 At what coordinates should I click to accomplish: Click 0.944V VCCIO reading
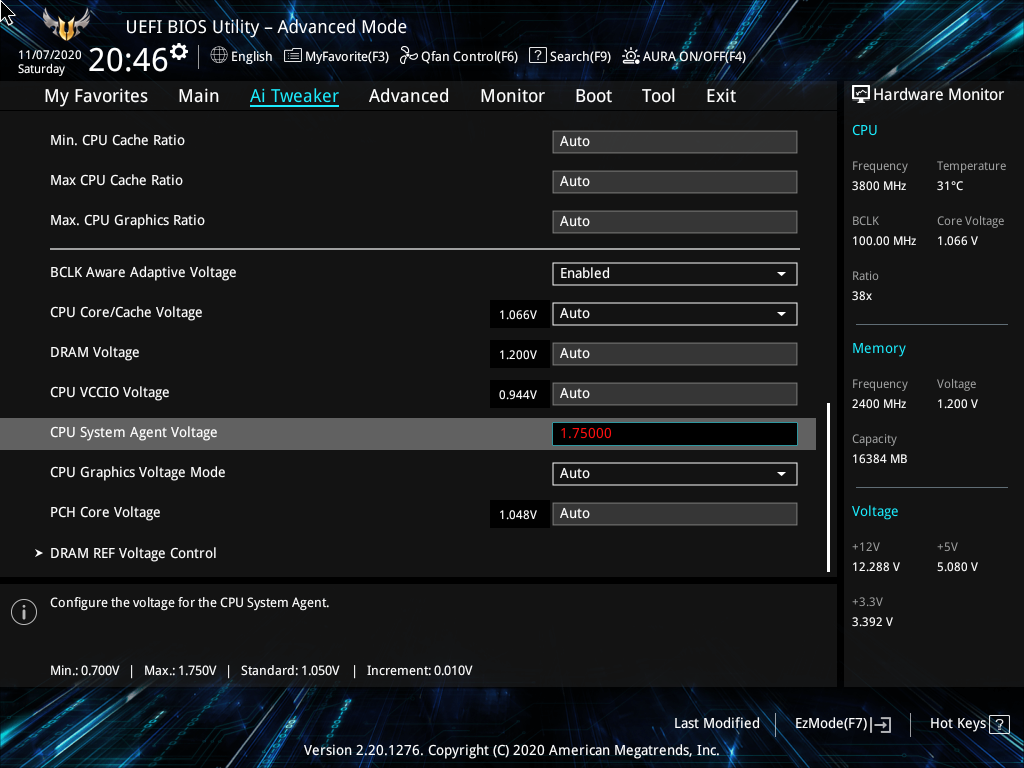point(518,394)
